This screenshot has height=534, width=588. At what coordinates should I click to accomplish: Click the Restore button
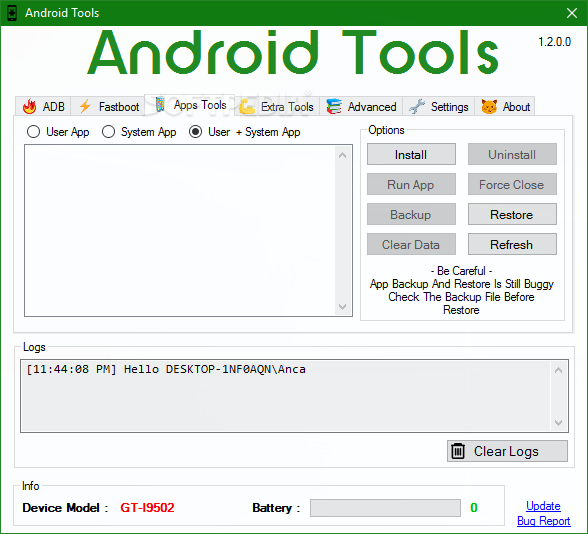(x=512, y=214)
